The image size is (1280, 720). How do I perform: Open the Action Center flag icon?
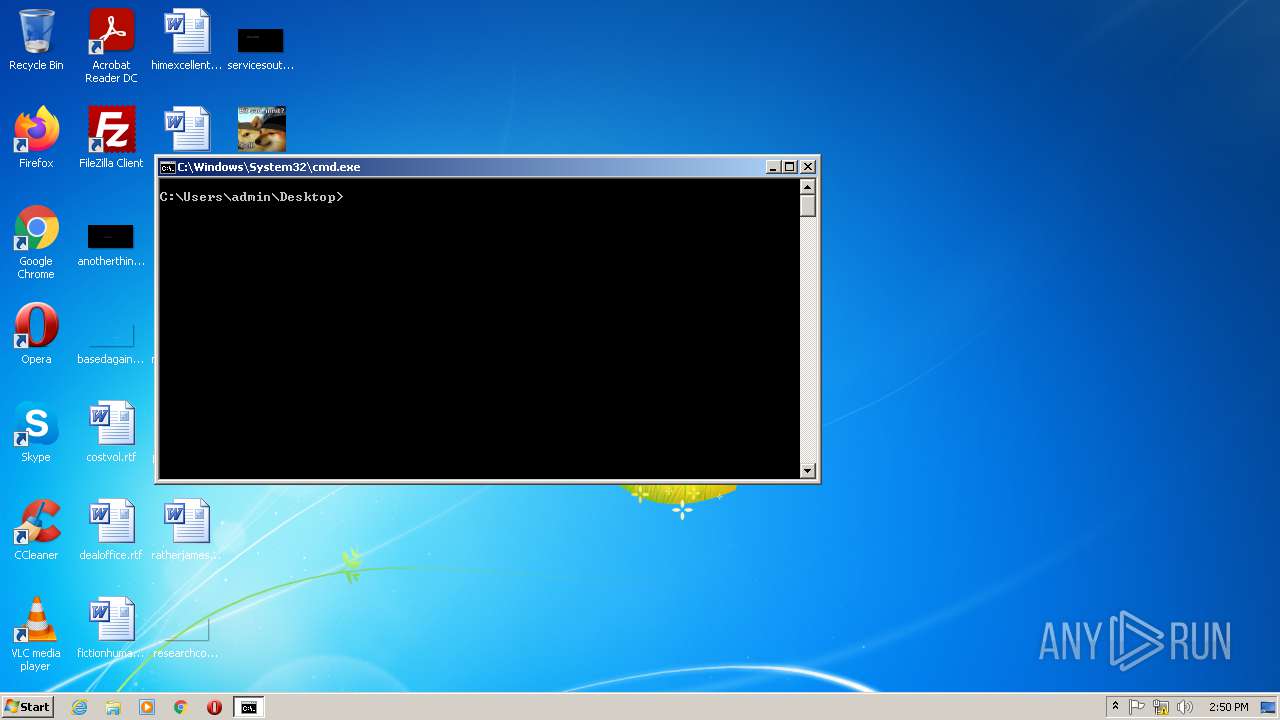point(1137,707)
